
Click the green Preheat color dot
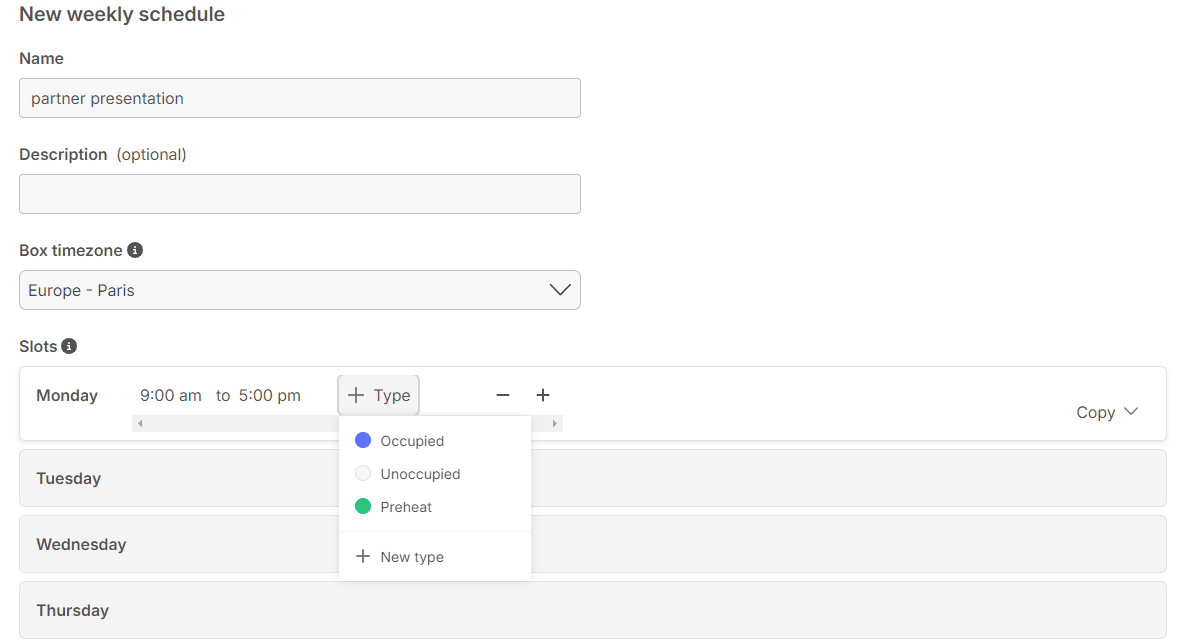click(x=363, y=506)
